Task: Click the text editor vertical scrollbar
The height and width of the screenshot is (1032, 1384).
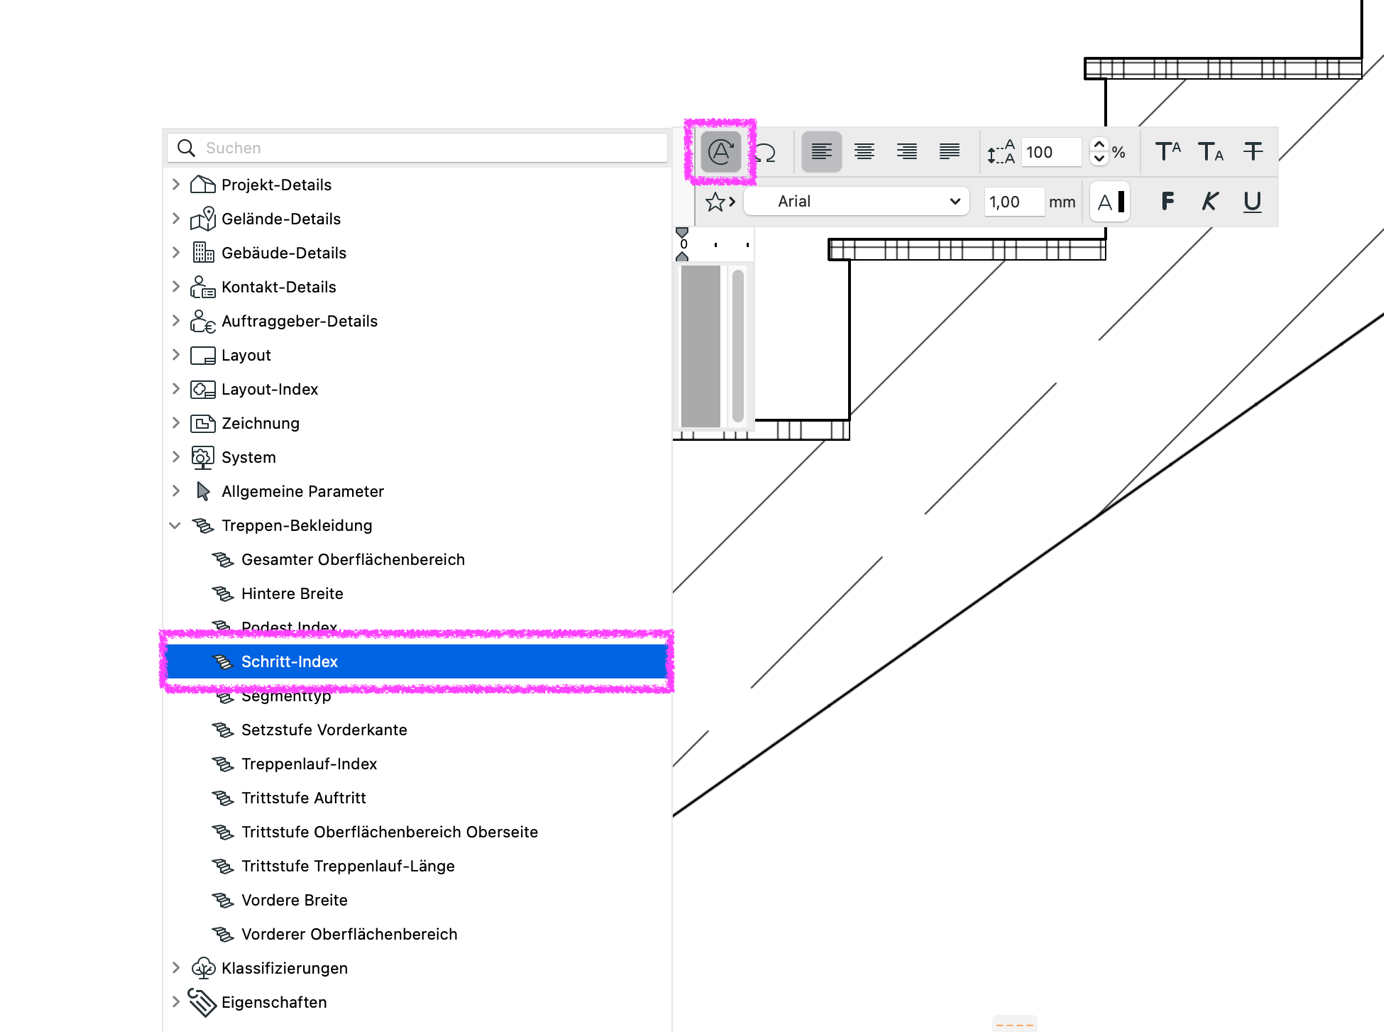Action: 738,346
